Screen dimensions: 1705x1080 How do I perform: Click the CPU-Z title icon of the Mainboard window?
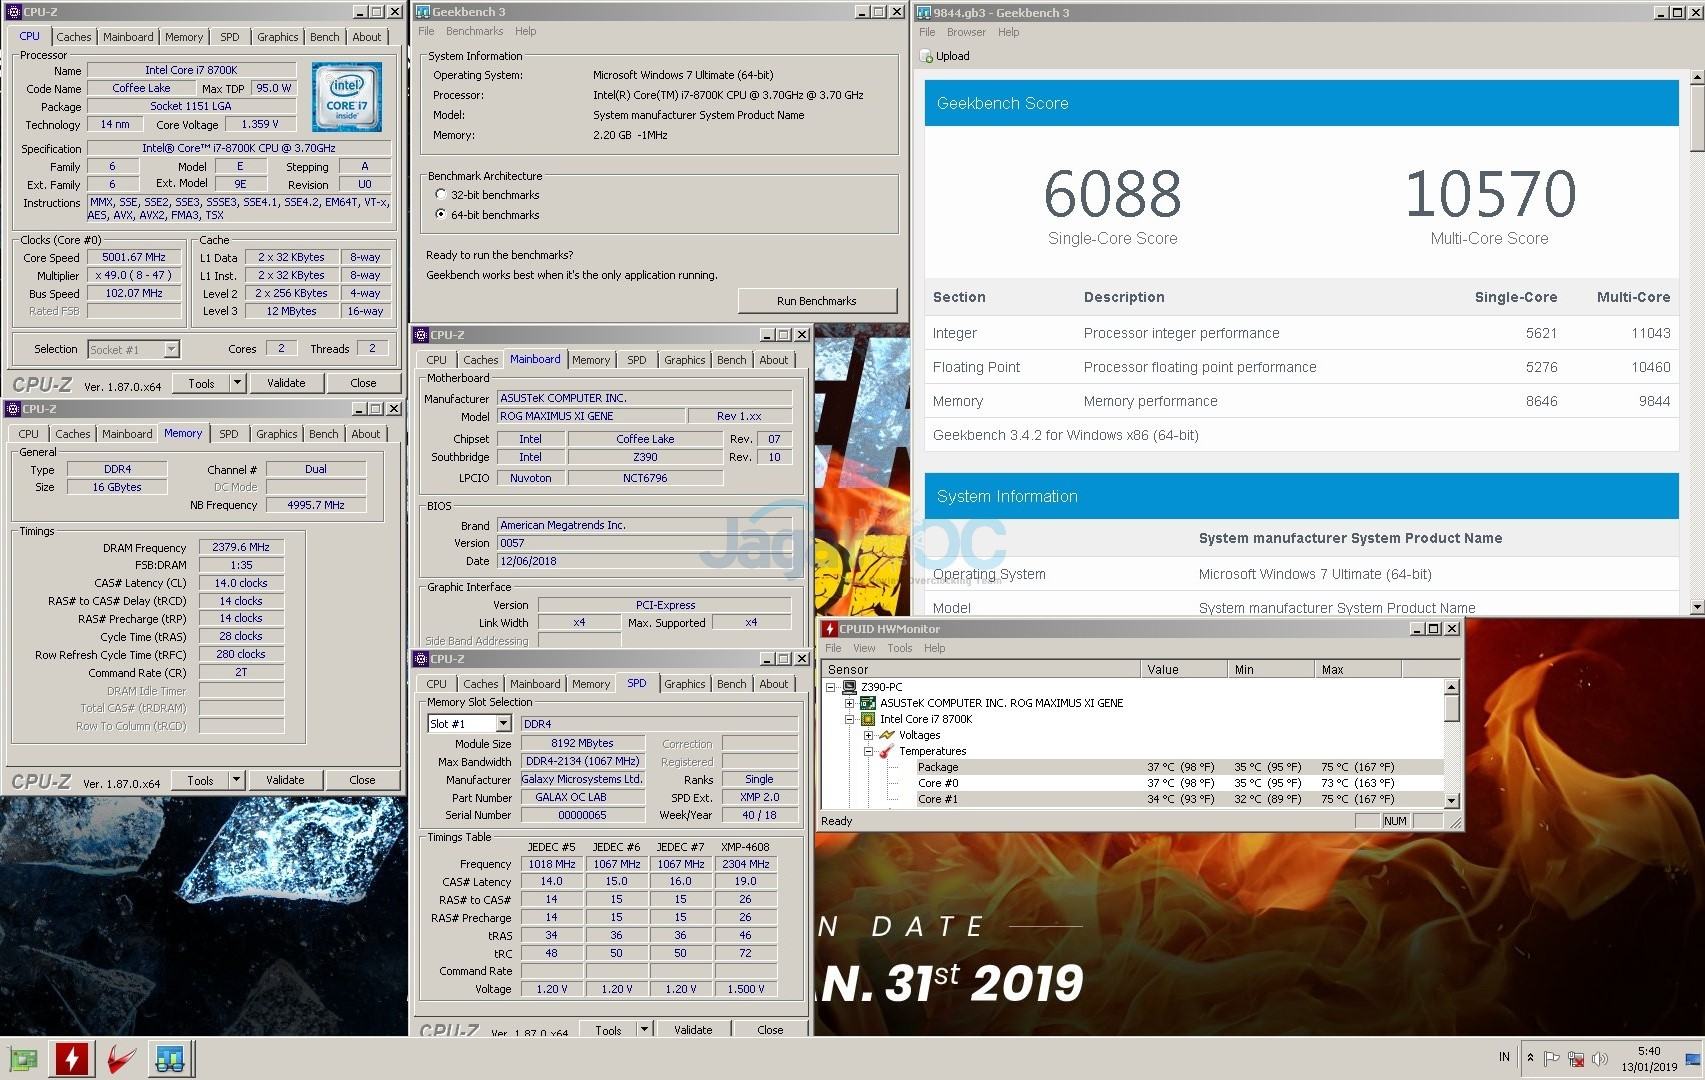coord(421,335)
